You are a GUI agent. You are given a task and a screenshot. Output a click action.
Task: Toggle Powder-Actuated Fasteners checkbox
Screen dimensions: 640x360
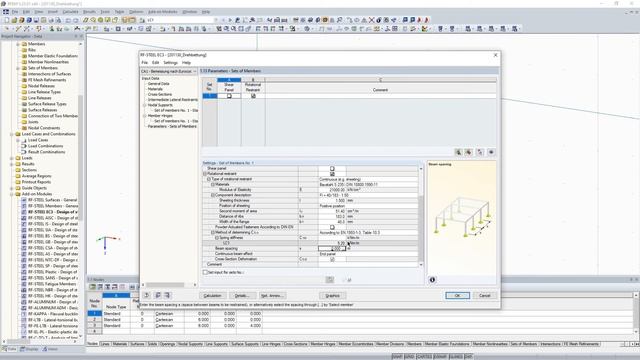332,227
